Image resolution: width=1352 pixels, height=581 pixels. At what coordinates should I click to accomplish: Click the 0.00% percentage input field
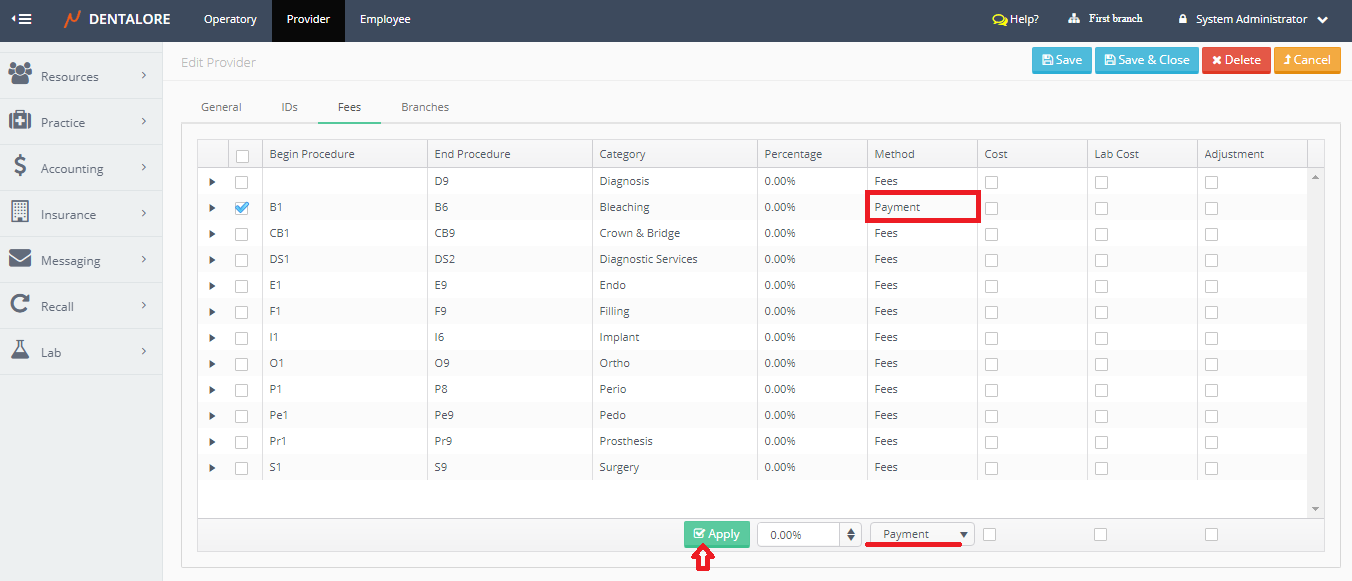tap(800, 535)
